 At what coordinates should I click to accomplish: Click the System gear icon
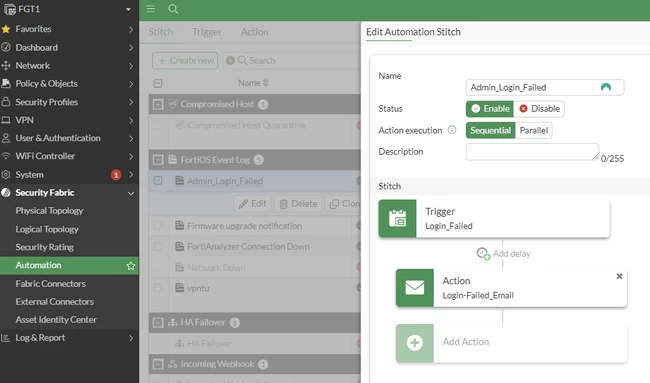pos(6,175)
